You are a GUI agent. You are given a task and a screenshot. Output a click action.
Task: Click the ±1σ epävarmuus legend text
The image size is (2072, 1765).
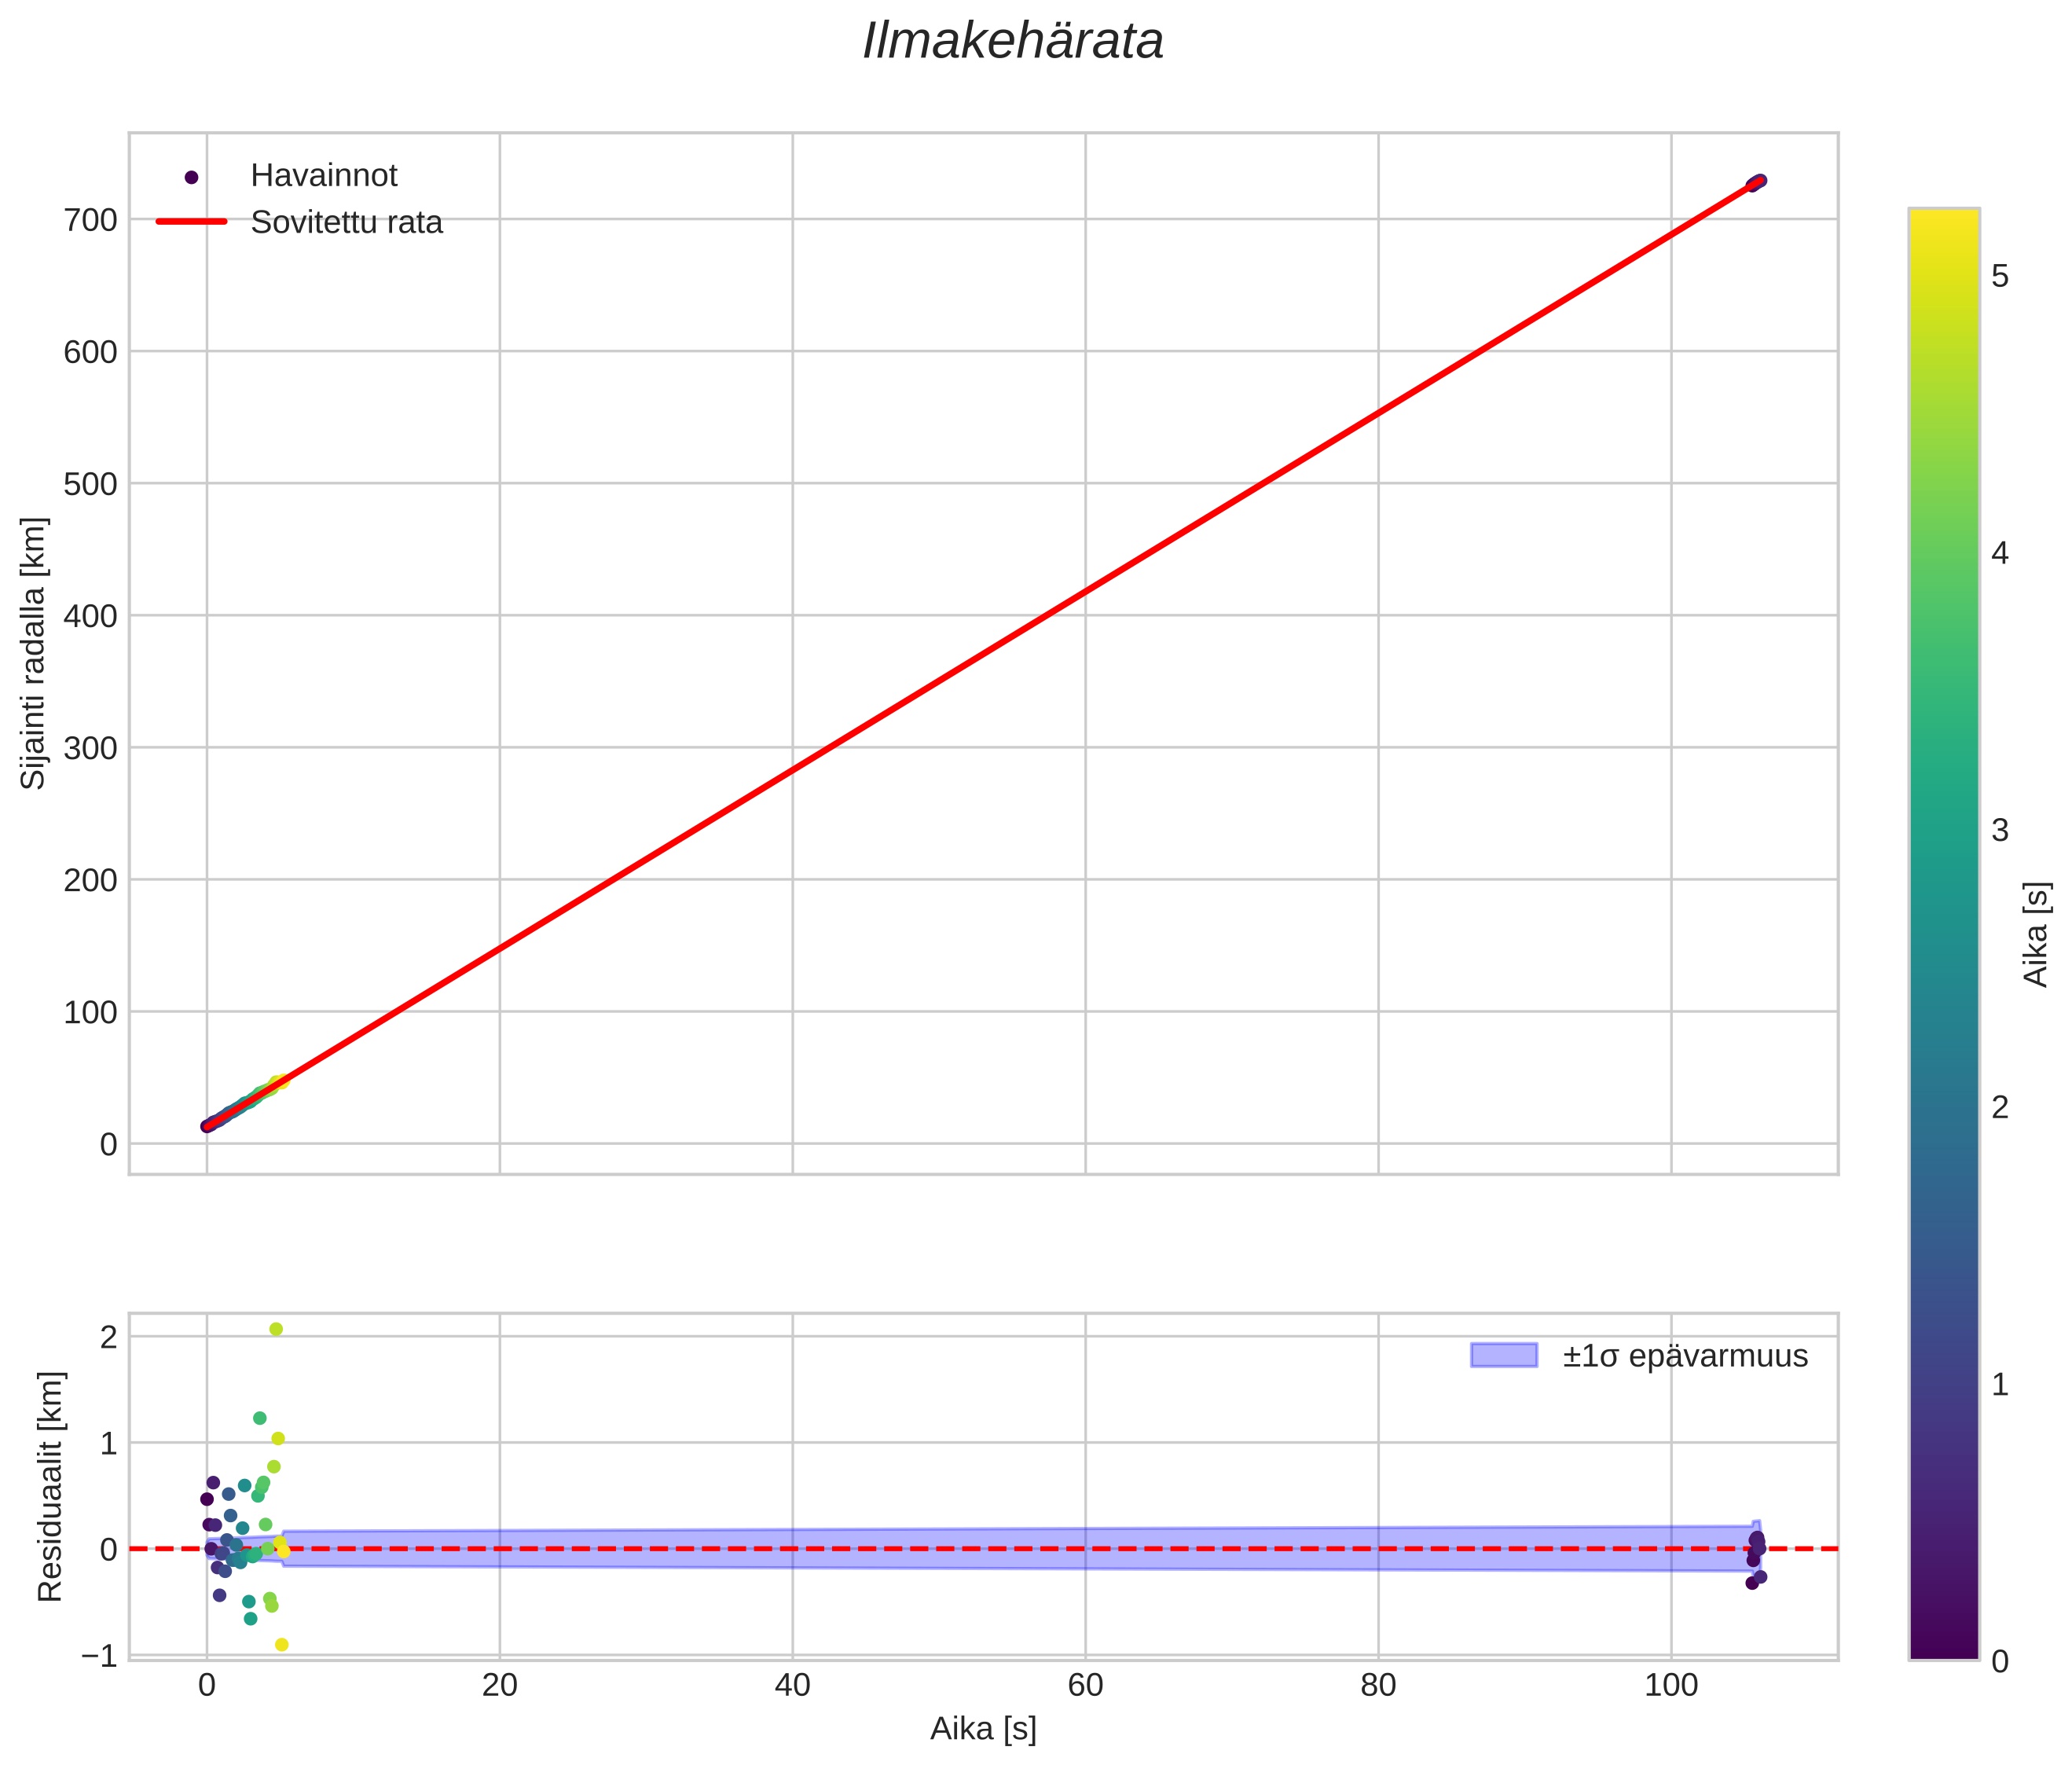(1685, 1356)
